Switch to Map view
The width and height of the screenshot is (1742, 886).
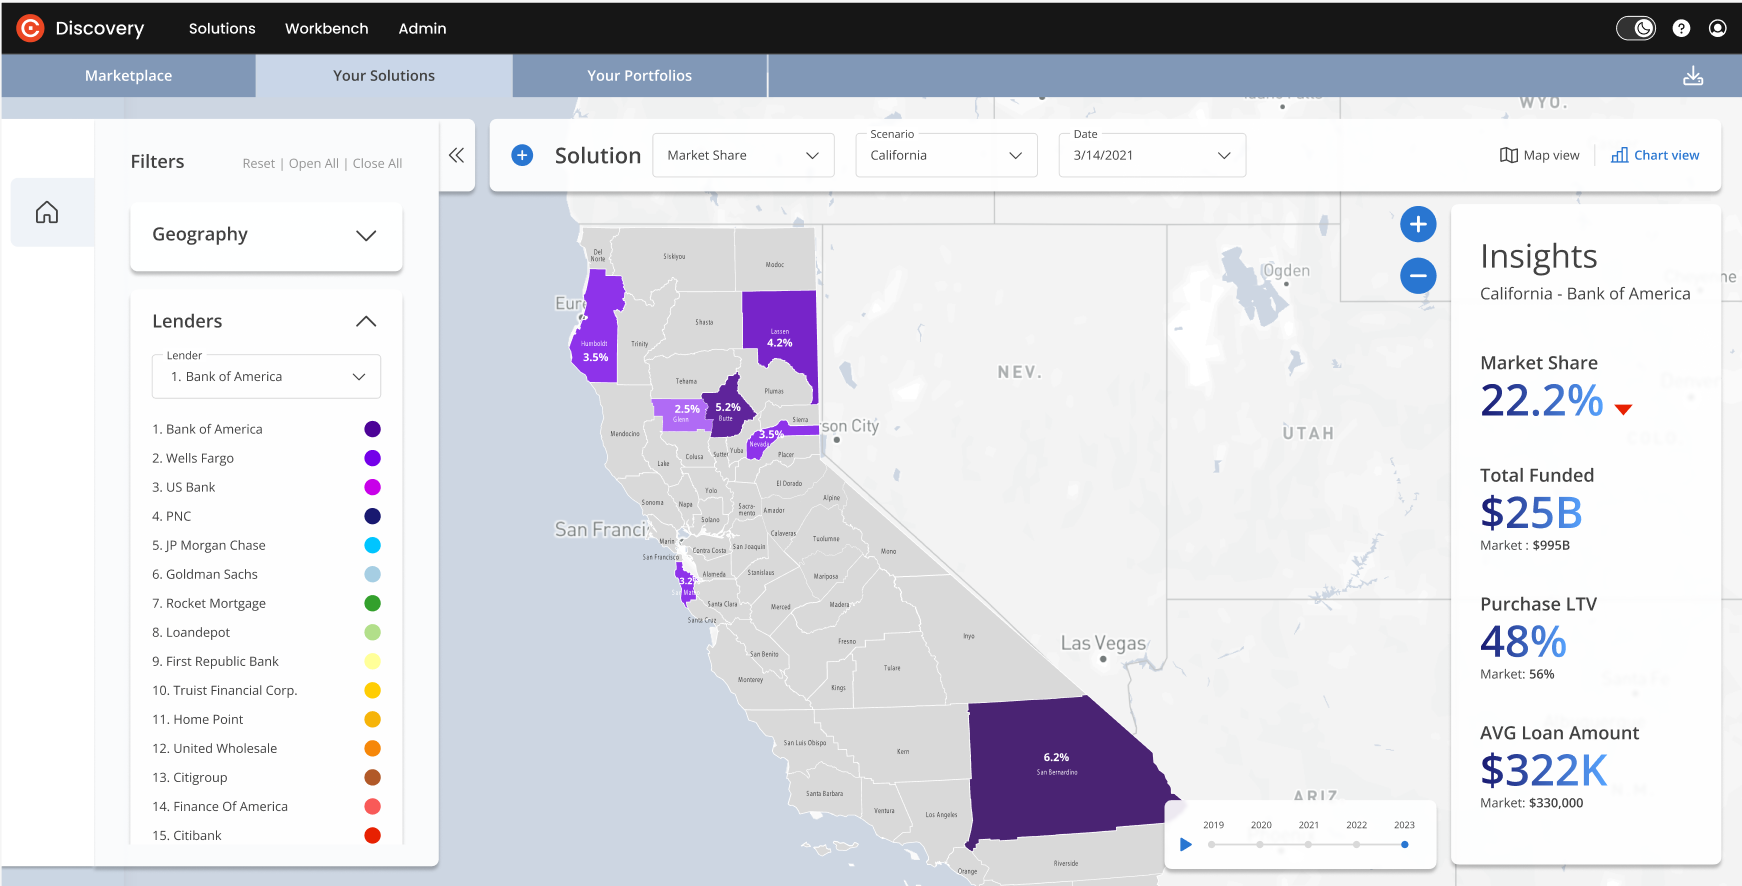click(x=1540, y=155)
